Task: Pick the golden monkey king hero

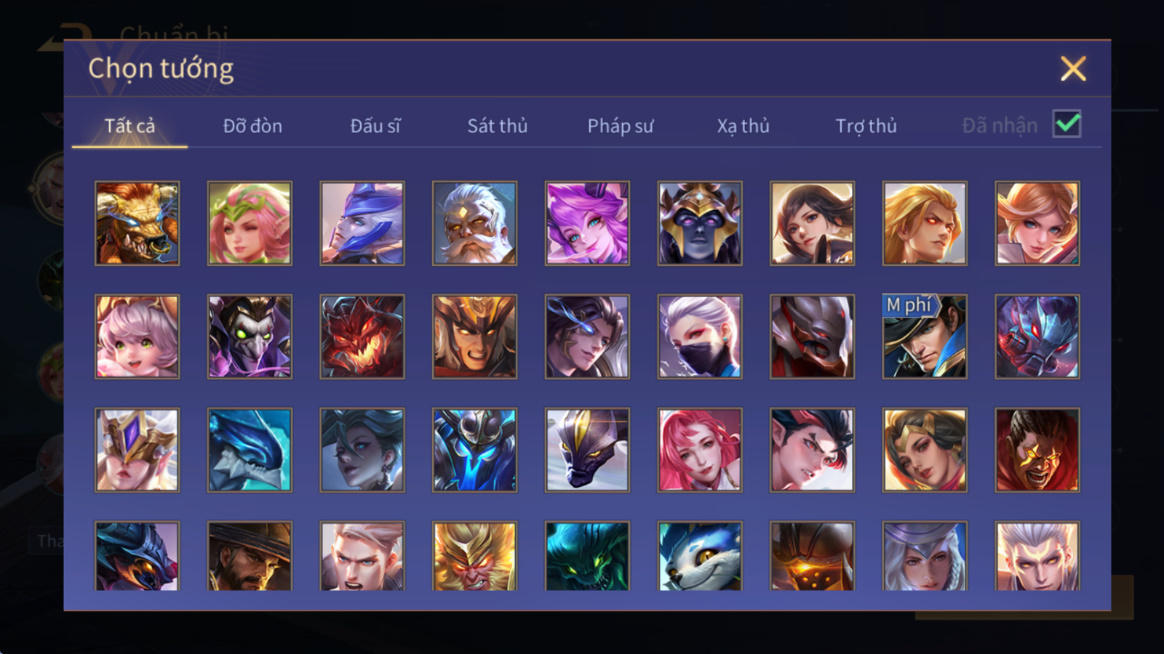Action: point(474,556)
